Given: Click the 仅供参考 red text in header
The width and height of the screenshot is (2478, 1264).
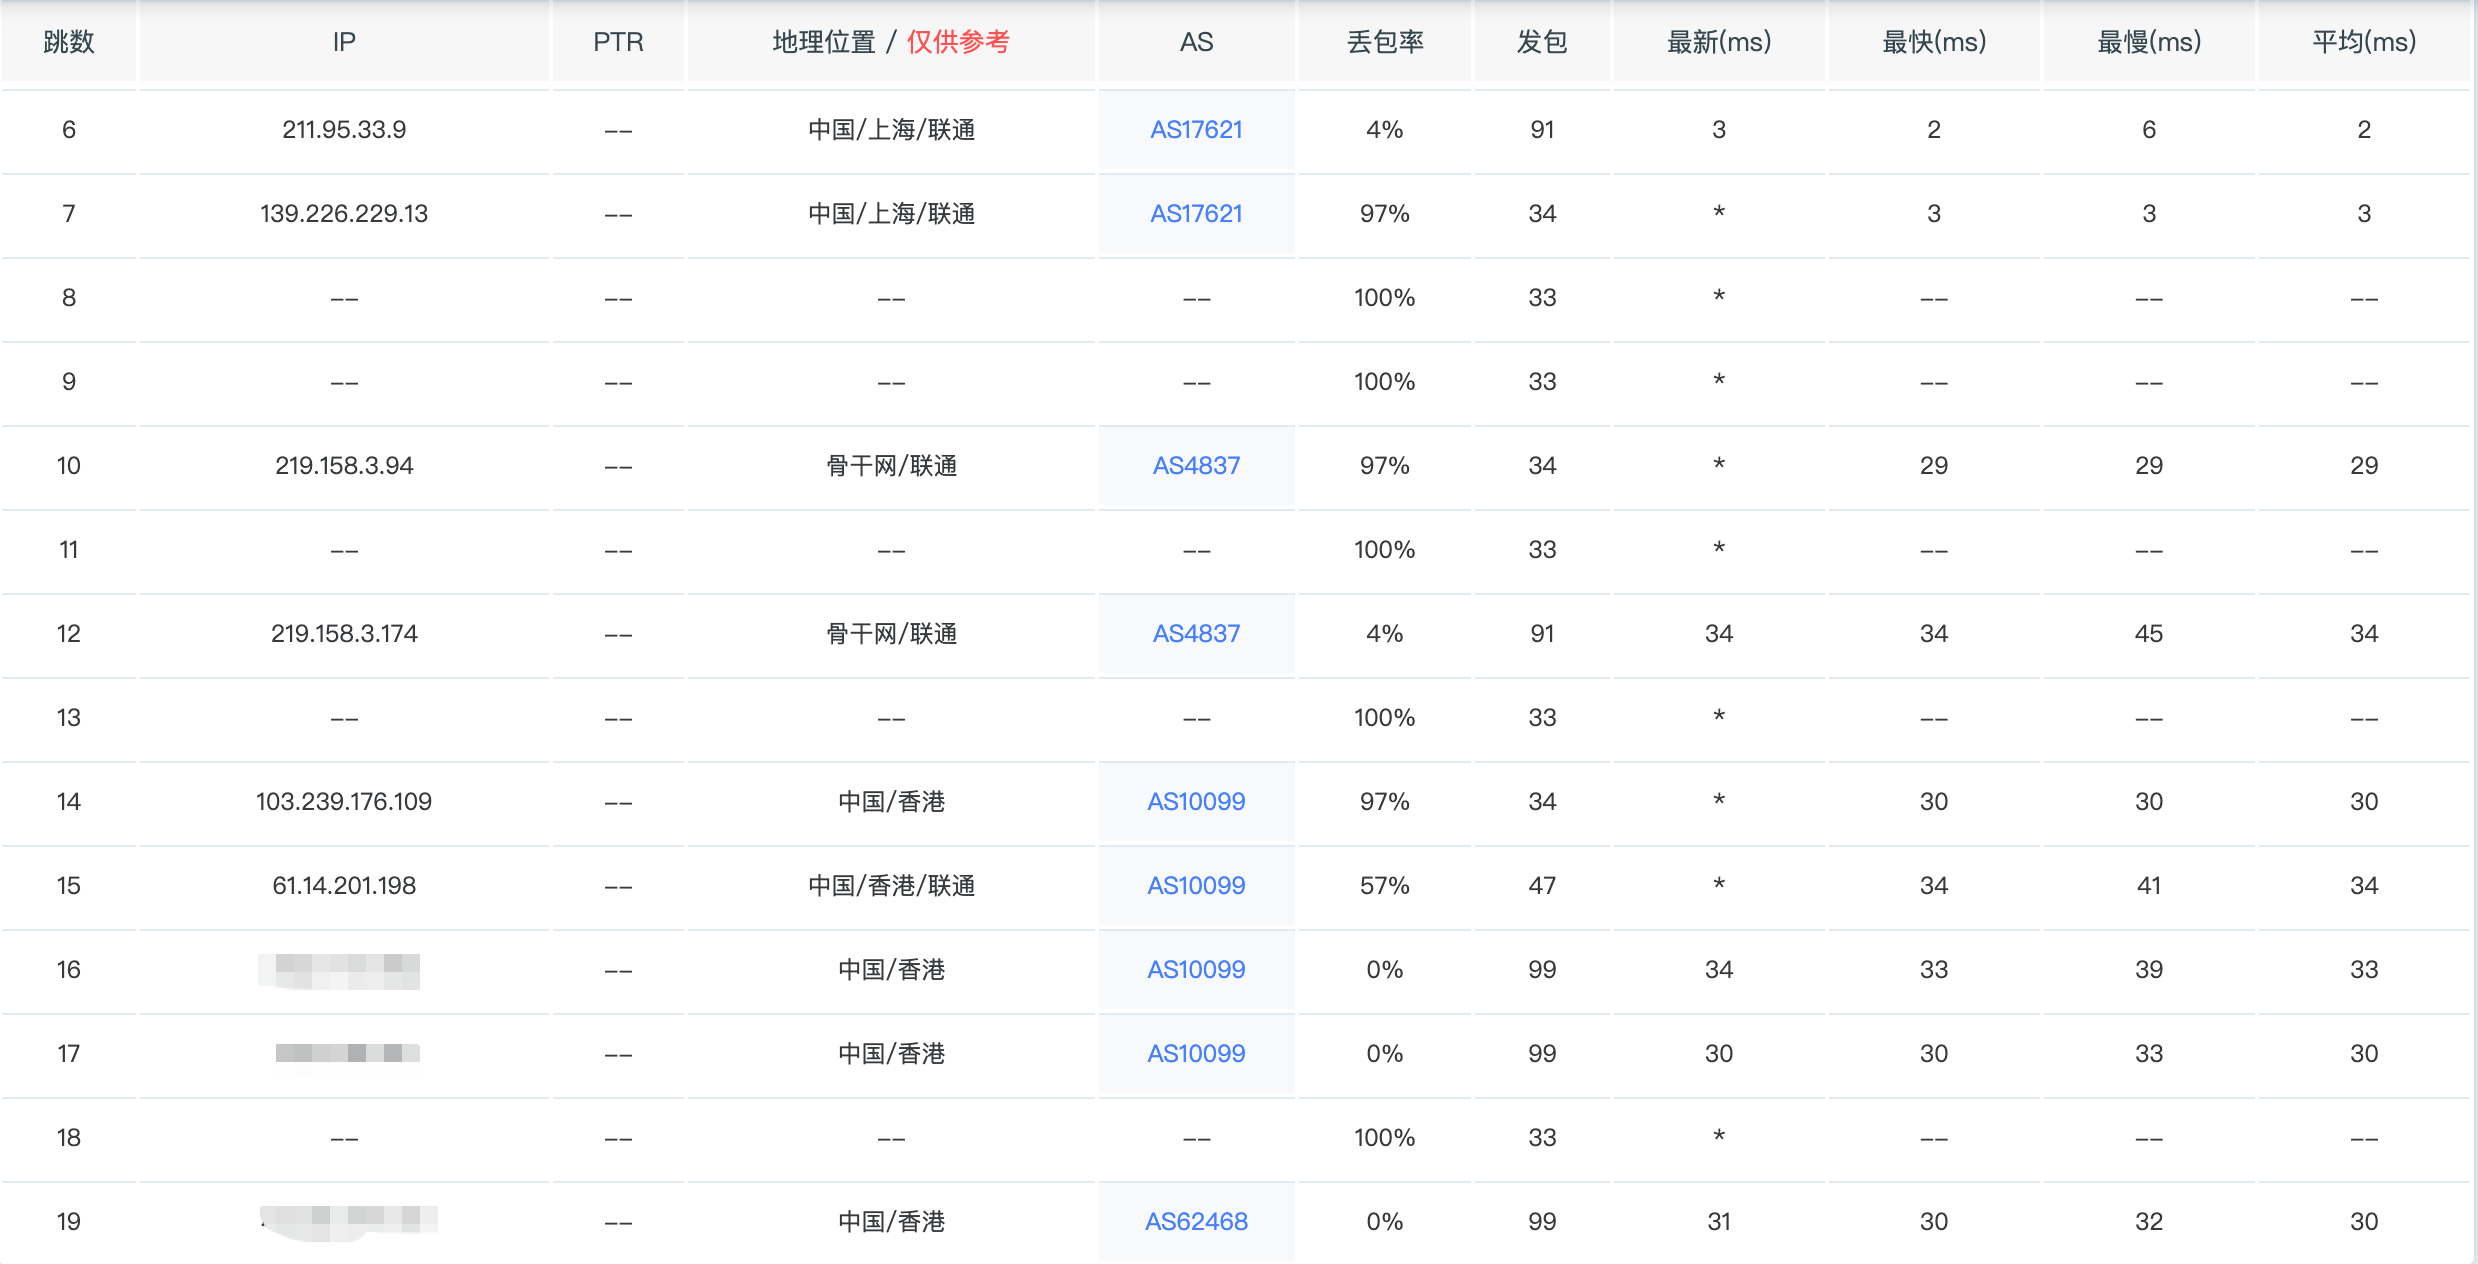Looking at the screenshot, I should coord(958,42).
